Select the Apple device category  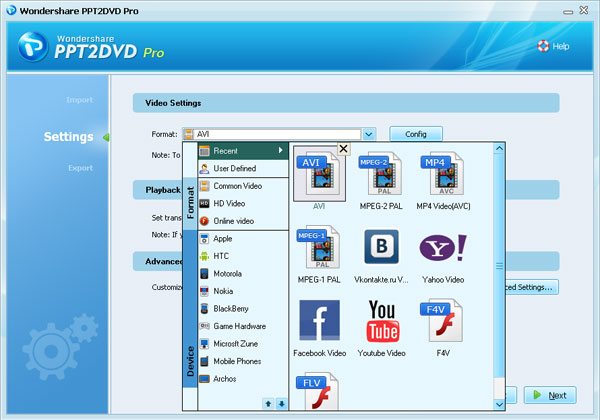(x=243, y=239)
